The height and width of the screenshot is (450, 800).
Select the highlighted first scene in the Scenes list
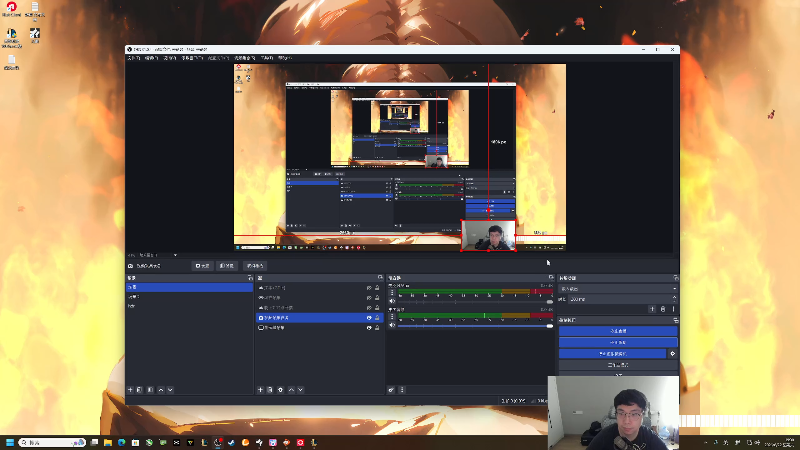(189, 288)
